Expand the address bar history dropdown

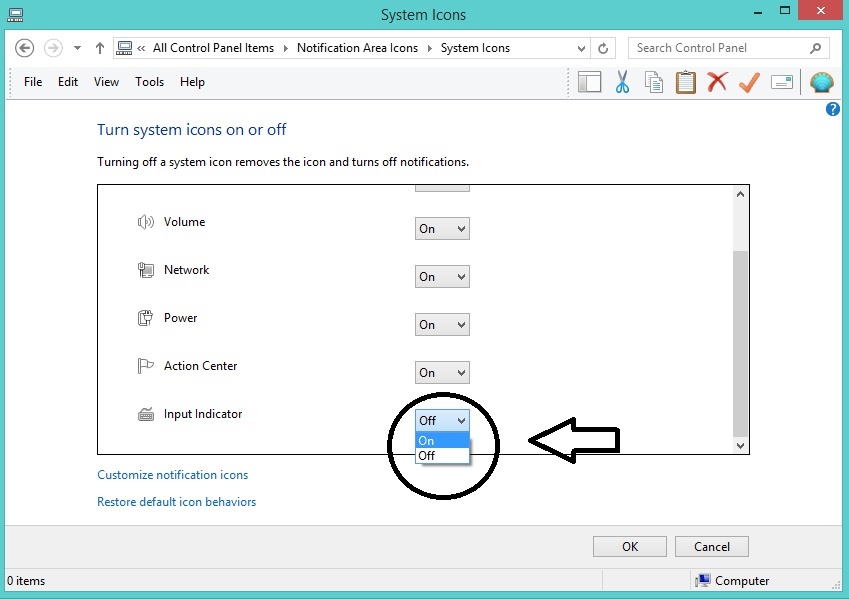[x=581, y=49]
